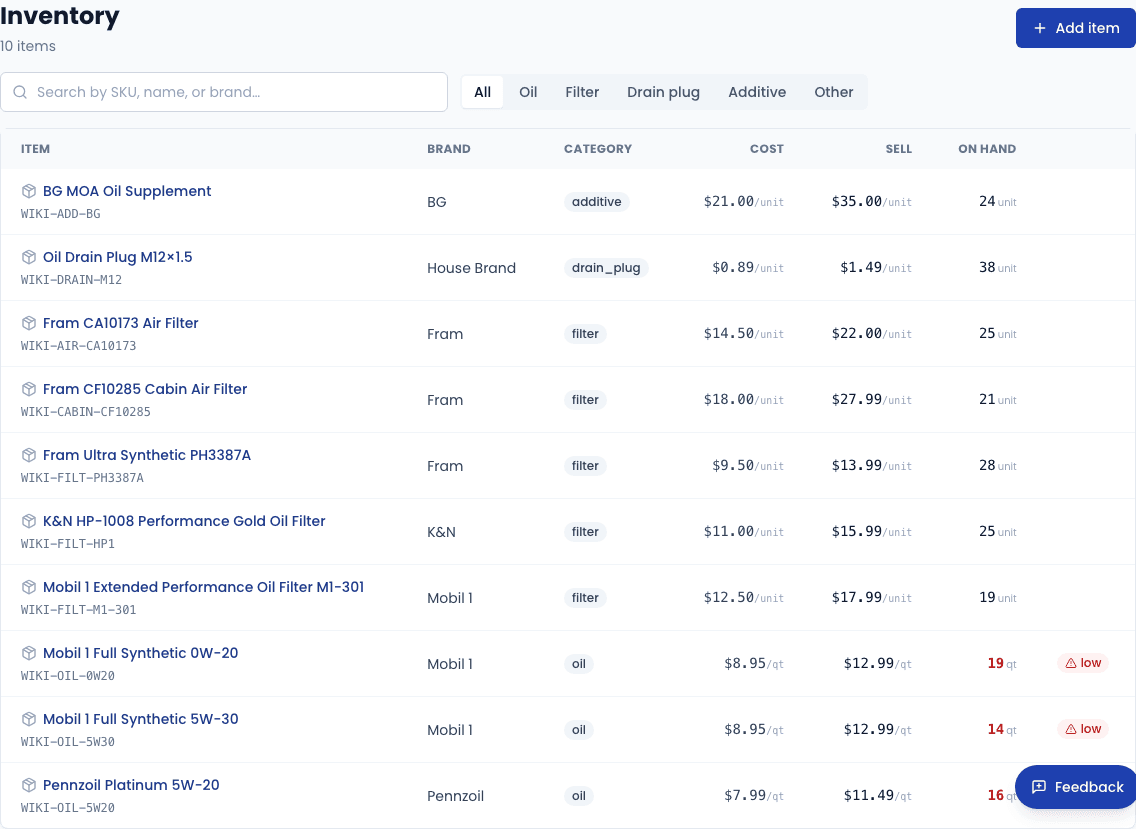Screen dimensions: 1136x829
Task: Show all inventory categories with the All tab
Action: click(x=483, y=92)
